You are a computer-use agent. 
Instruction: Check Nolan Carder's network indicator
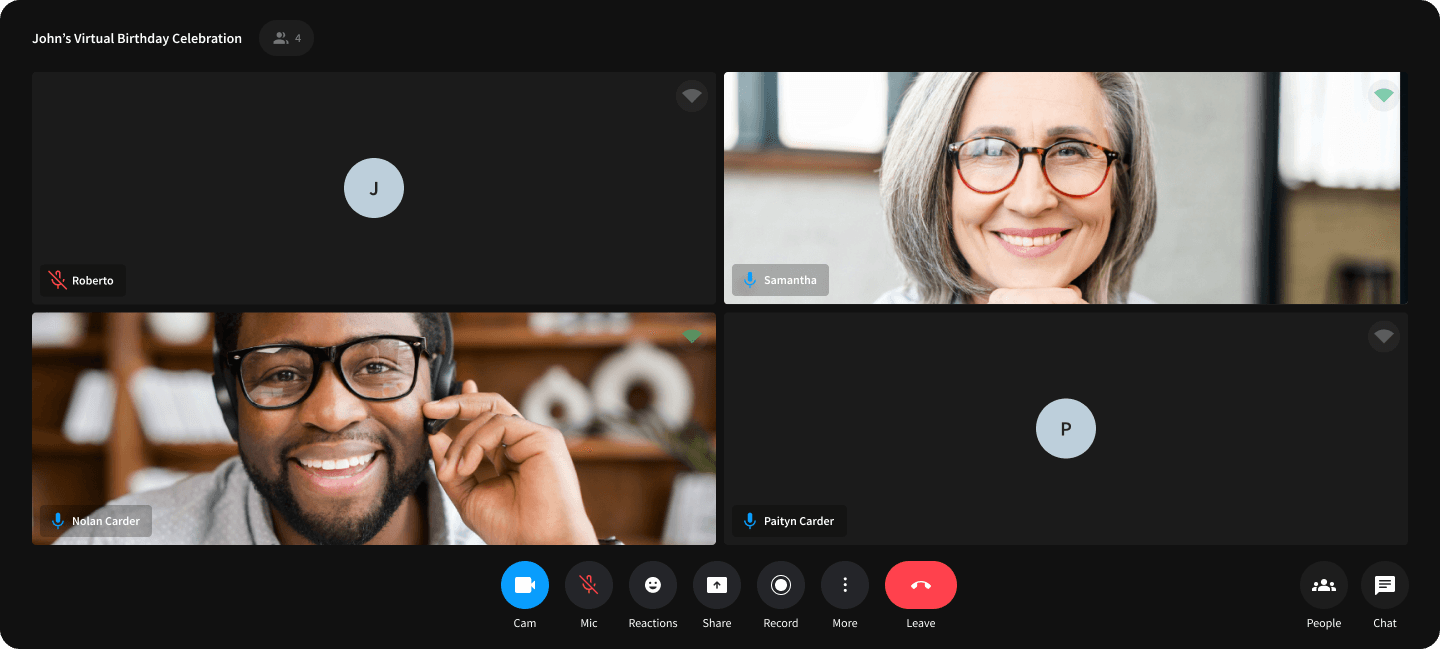692,336
